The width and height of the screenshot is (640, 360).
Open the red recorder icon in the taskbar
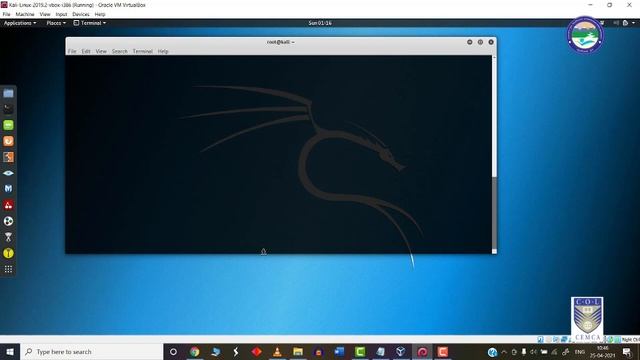pyautogui.click(x=443, y=351)
